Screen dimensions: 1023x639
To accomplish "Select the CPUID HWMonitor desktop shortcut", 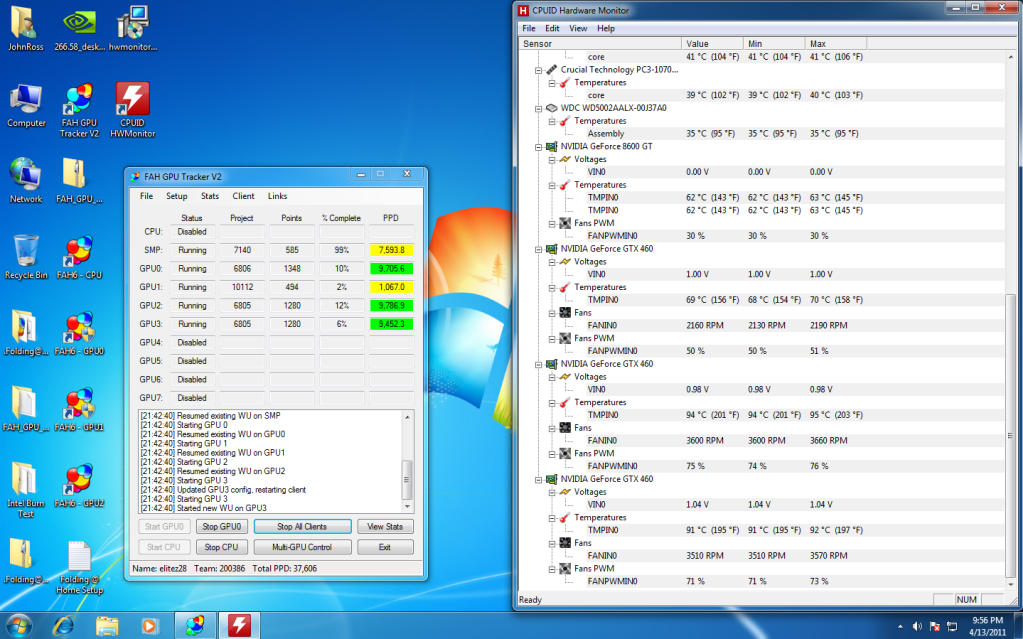I will click(x=132, y=110).
